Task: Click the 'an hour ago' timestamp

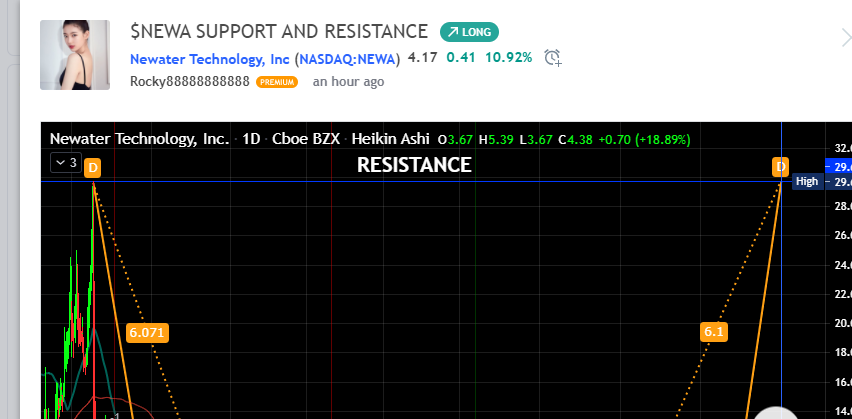Action: tap(348, 82)
